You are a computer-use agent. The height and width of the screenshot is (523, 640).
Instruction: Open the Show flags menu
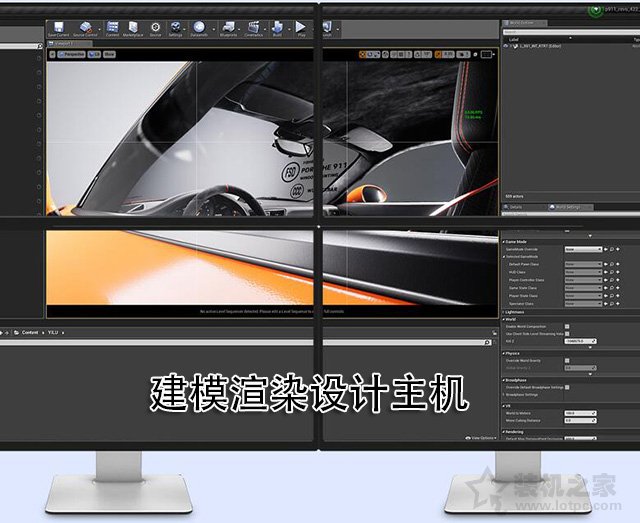click(109, 54)
